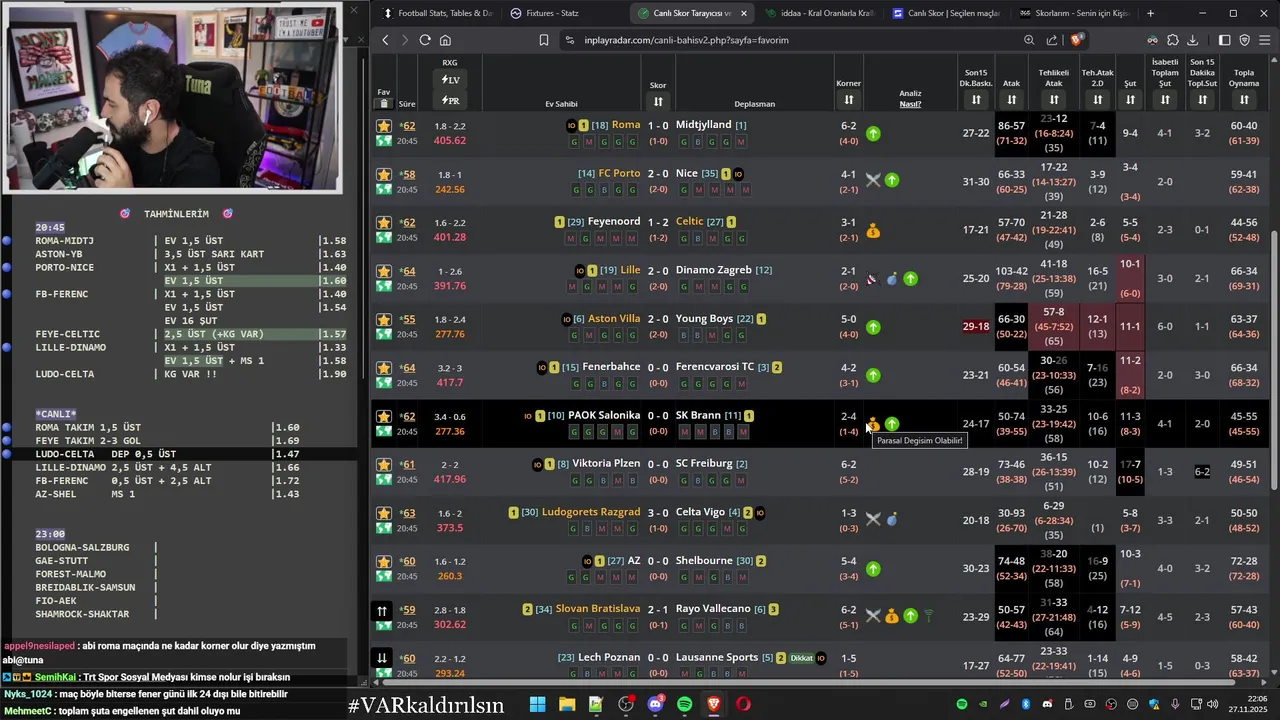The image size is (1280, 720).
Task: Open browser extensions puzzle icon
Action: [x=1172, y=40]
